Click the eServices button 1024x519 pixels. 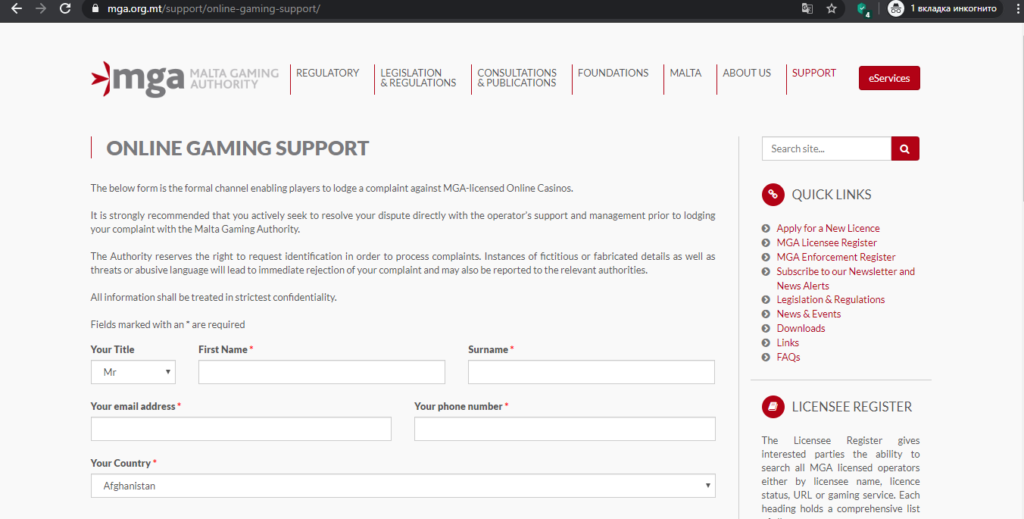[x=889, y=78]
